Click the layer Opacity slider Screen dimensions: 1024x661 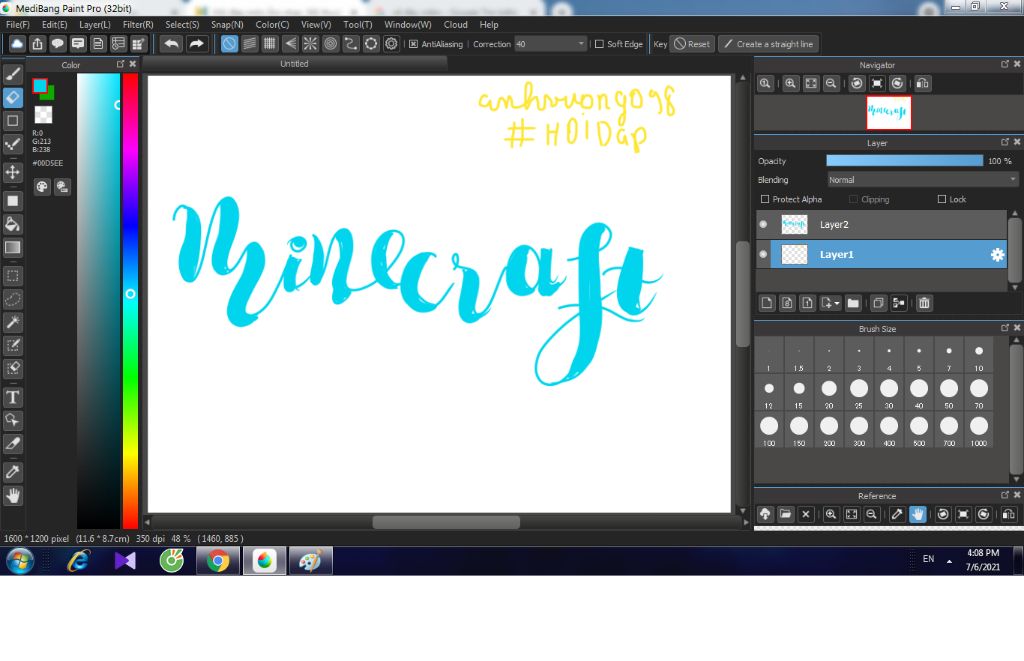tap(904, 161)
